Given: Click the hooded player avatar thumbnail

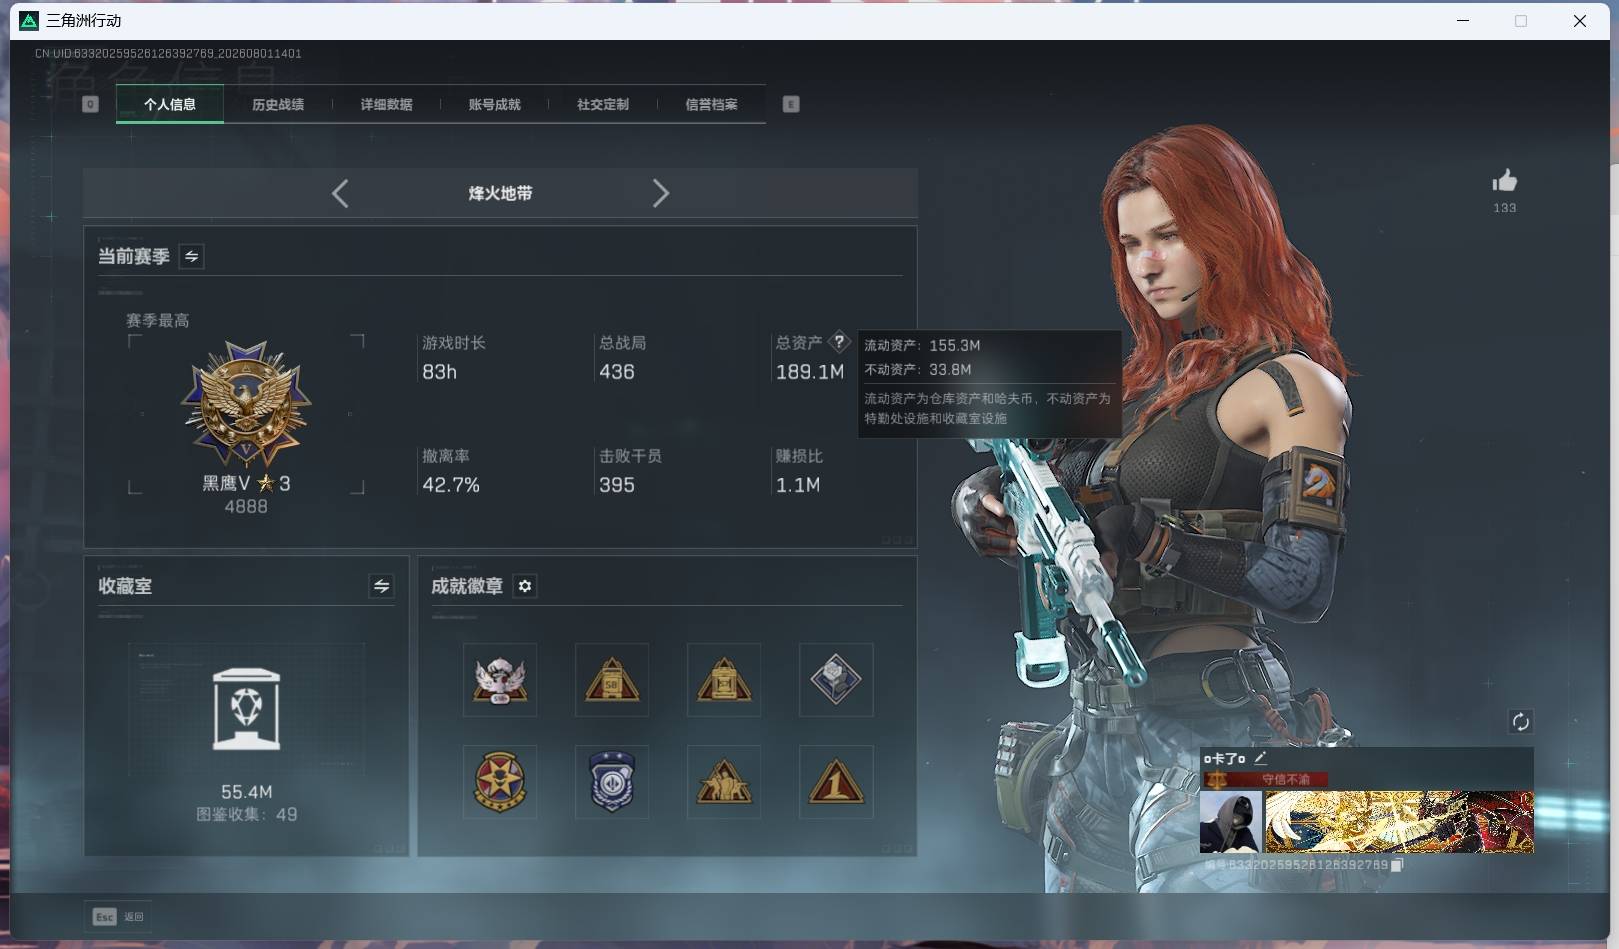Looking at the screenshot, I should (x=1231, y=822).
